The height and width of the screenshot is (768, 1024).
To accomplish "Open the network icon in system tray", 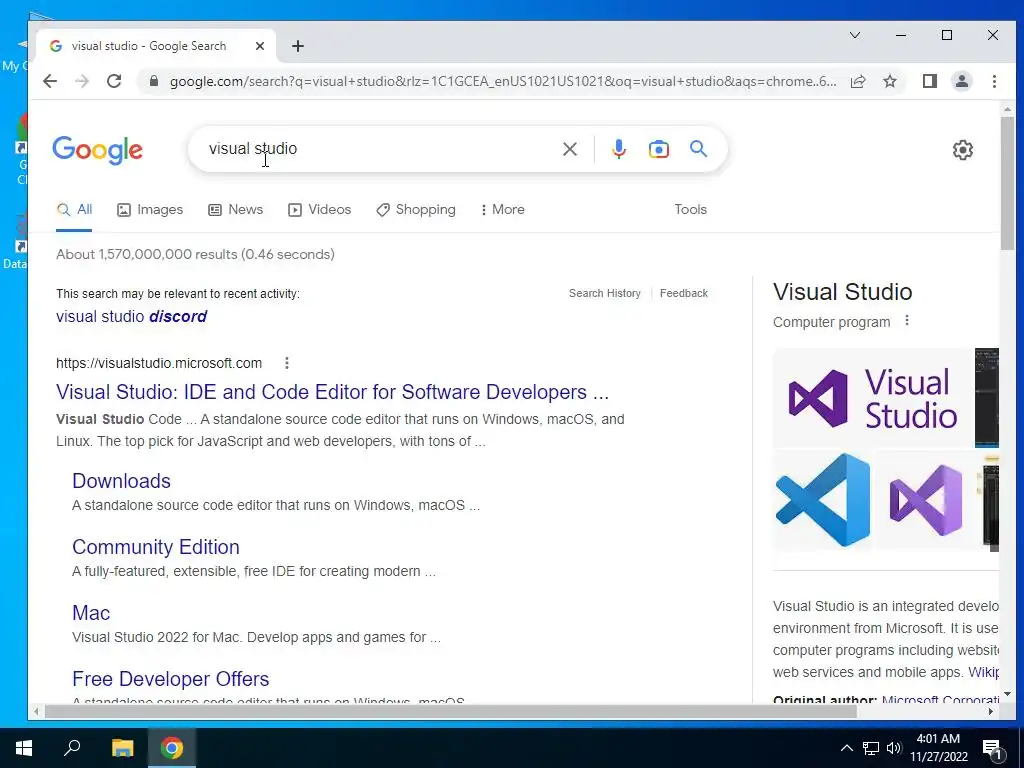I will [871, 748].
